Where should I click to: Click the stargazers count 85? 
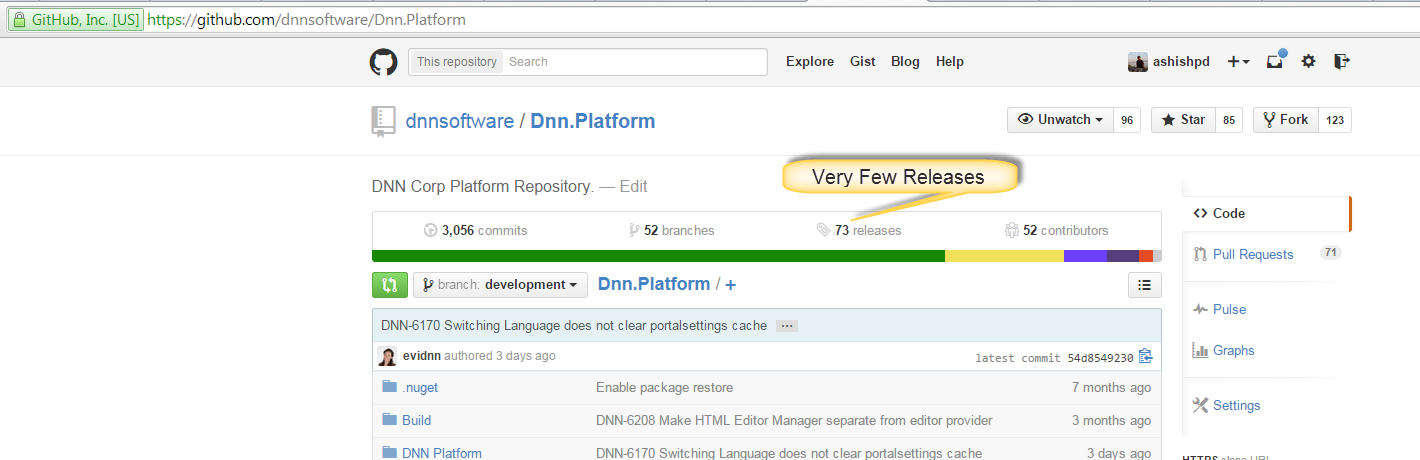pos(1229,120)
